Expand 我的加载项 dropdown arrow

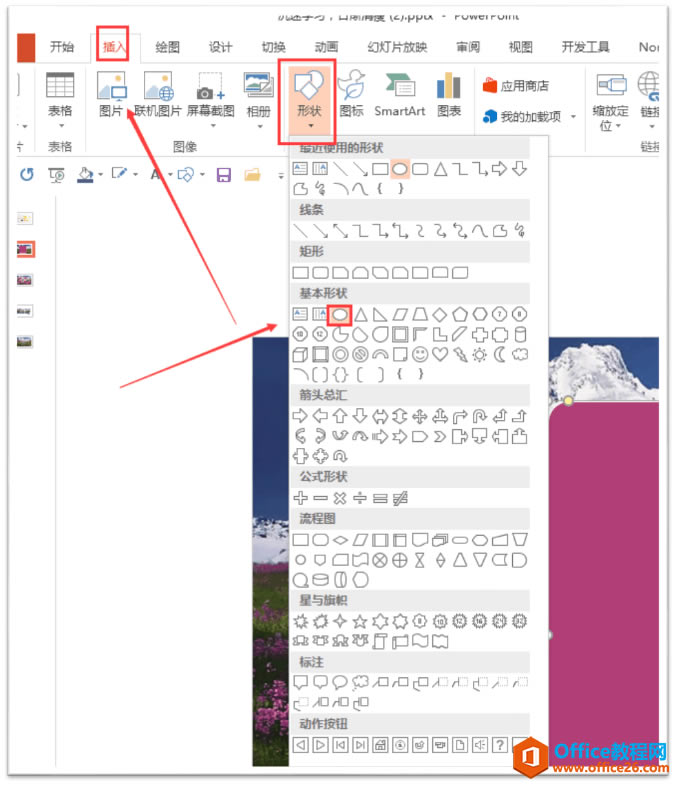[x=574, y=117]
